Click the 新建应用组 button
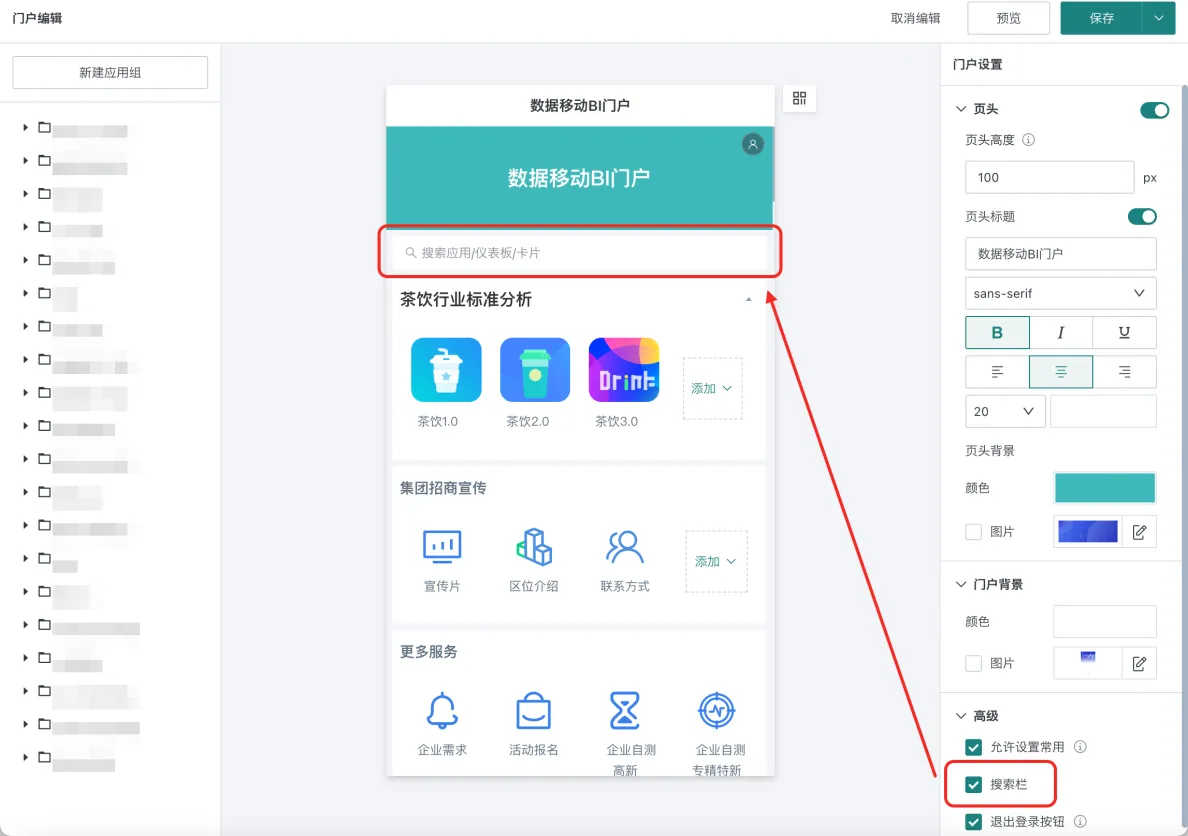Screen dimensions: 1188x836 point(110,72)
